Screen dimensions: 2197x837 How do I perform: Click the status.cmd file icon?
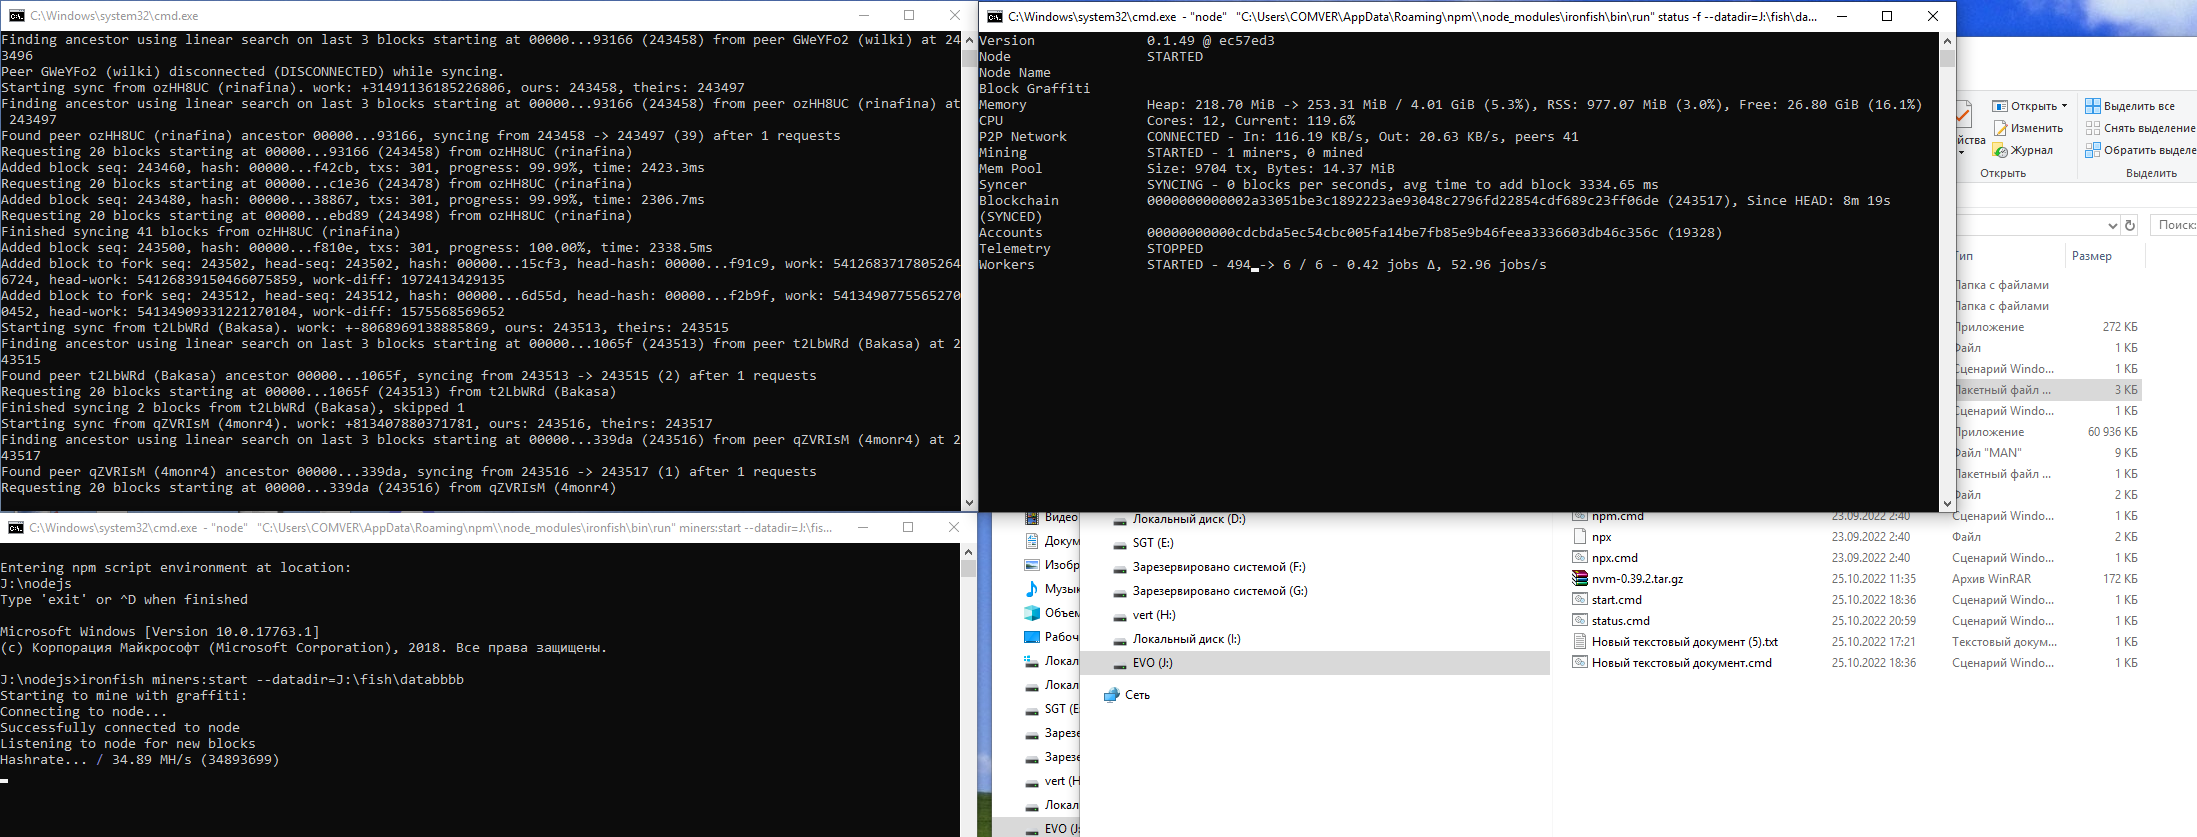click(1580, 621)
